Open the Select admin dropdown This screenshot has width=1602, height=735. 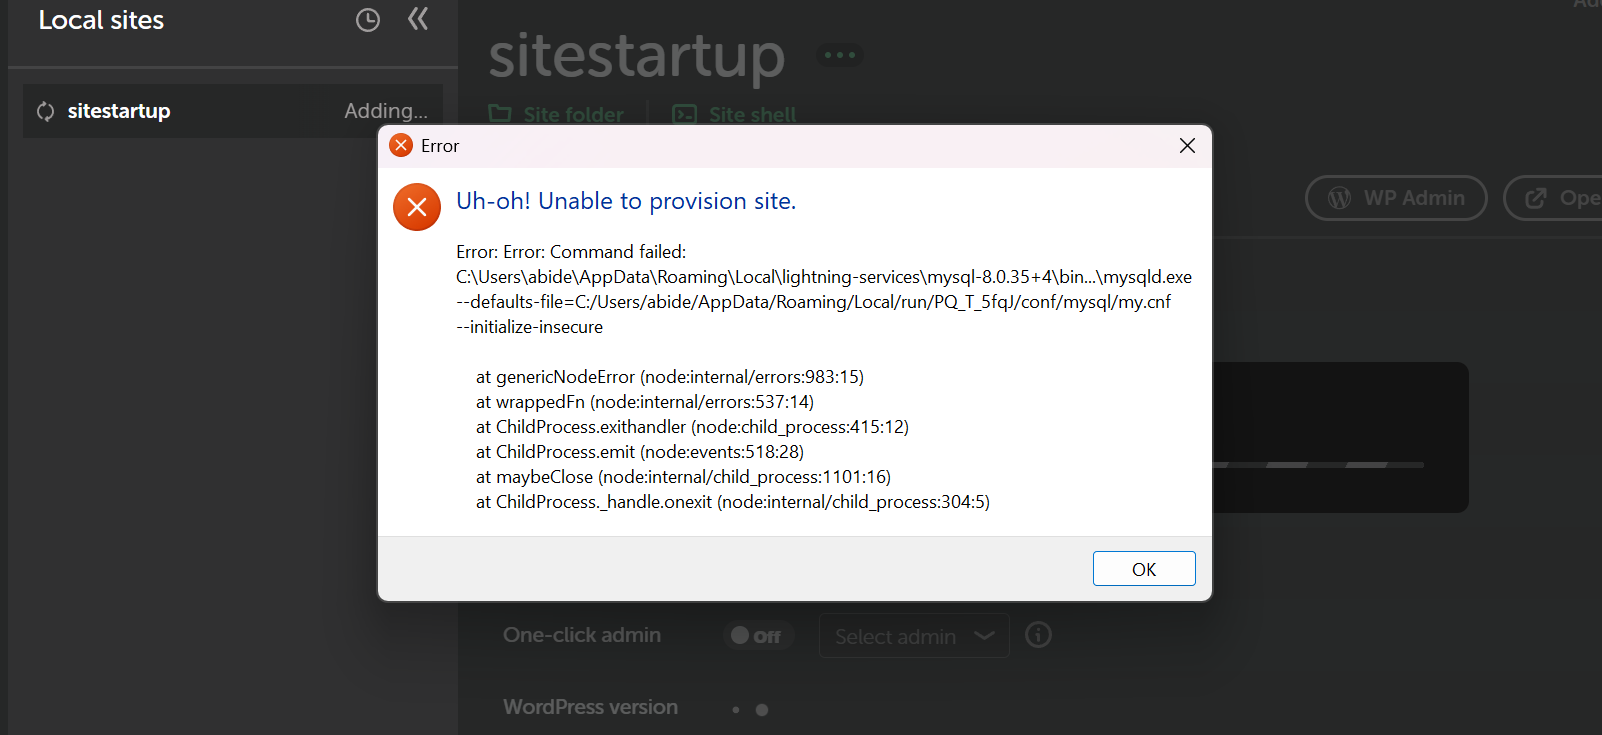pos(913,636)
